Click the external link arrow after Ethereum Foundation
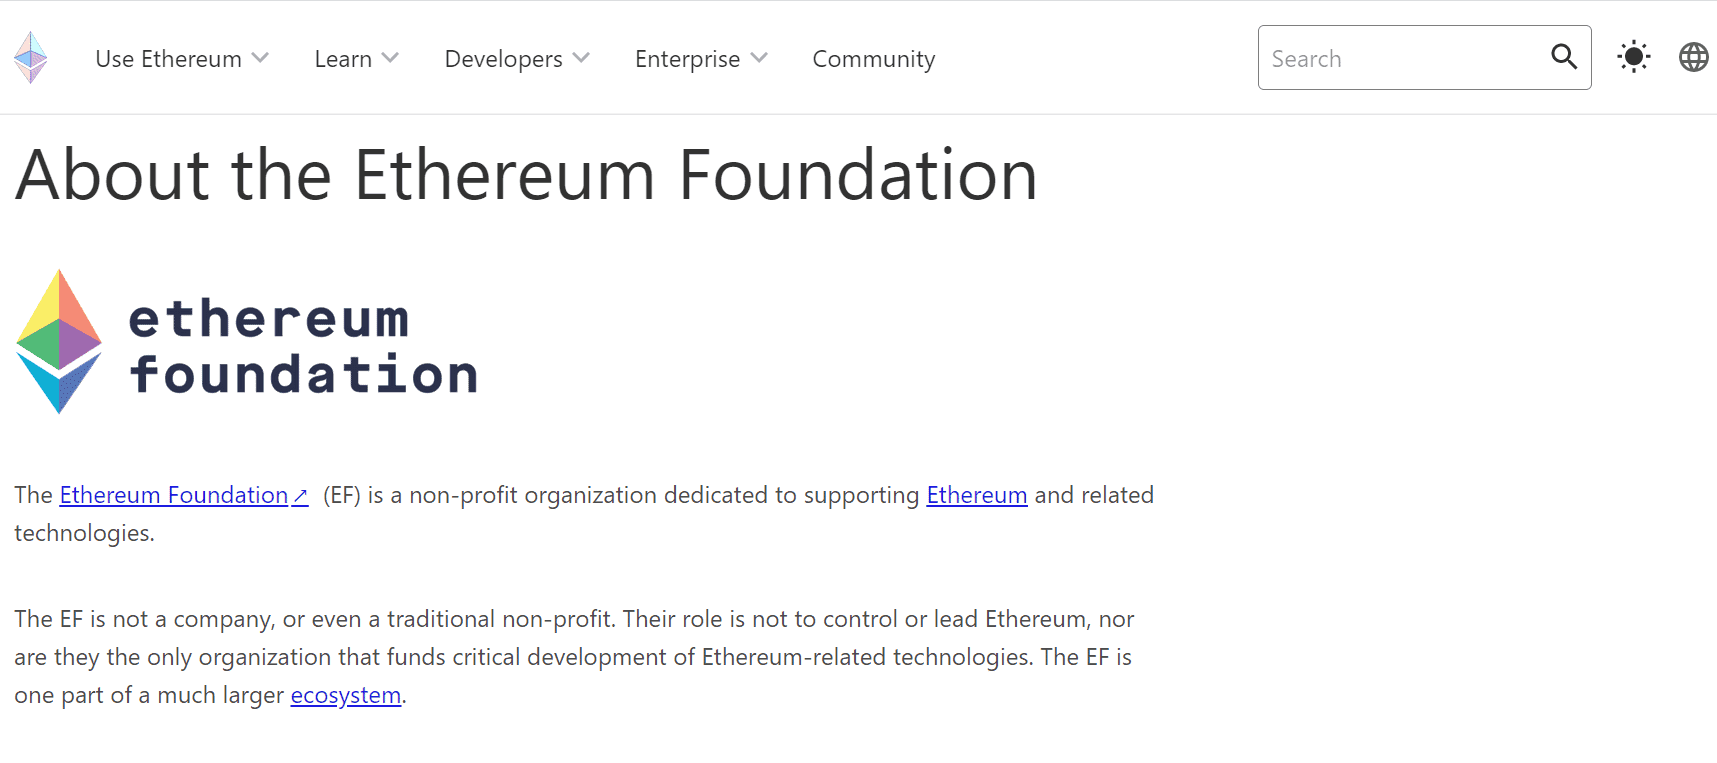 (300, 496)
